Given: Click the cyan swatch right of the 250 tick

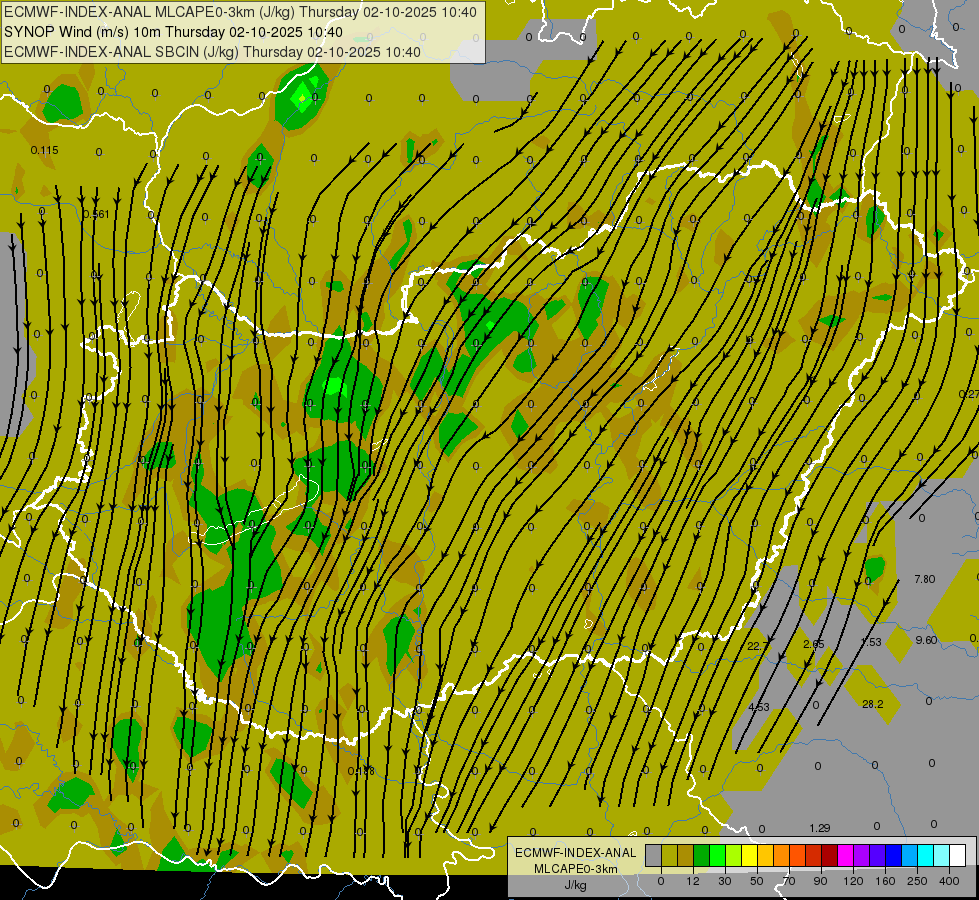Looking at the screenshot, I should (x=925, y=855).
